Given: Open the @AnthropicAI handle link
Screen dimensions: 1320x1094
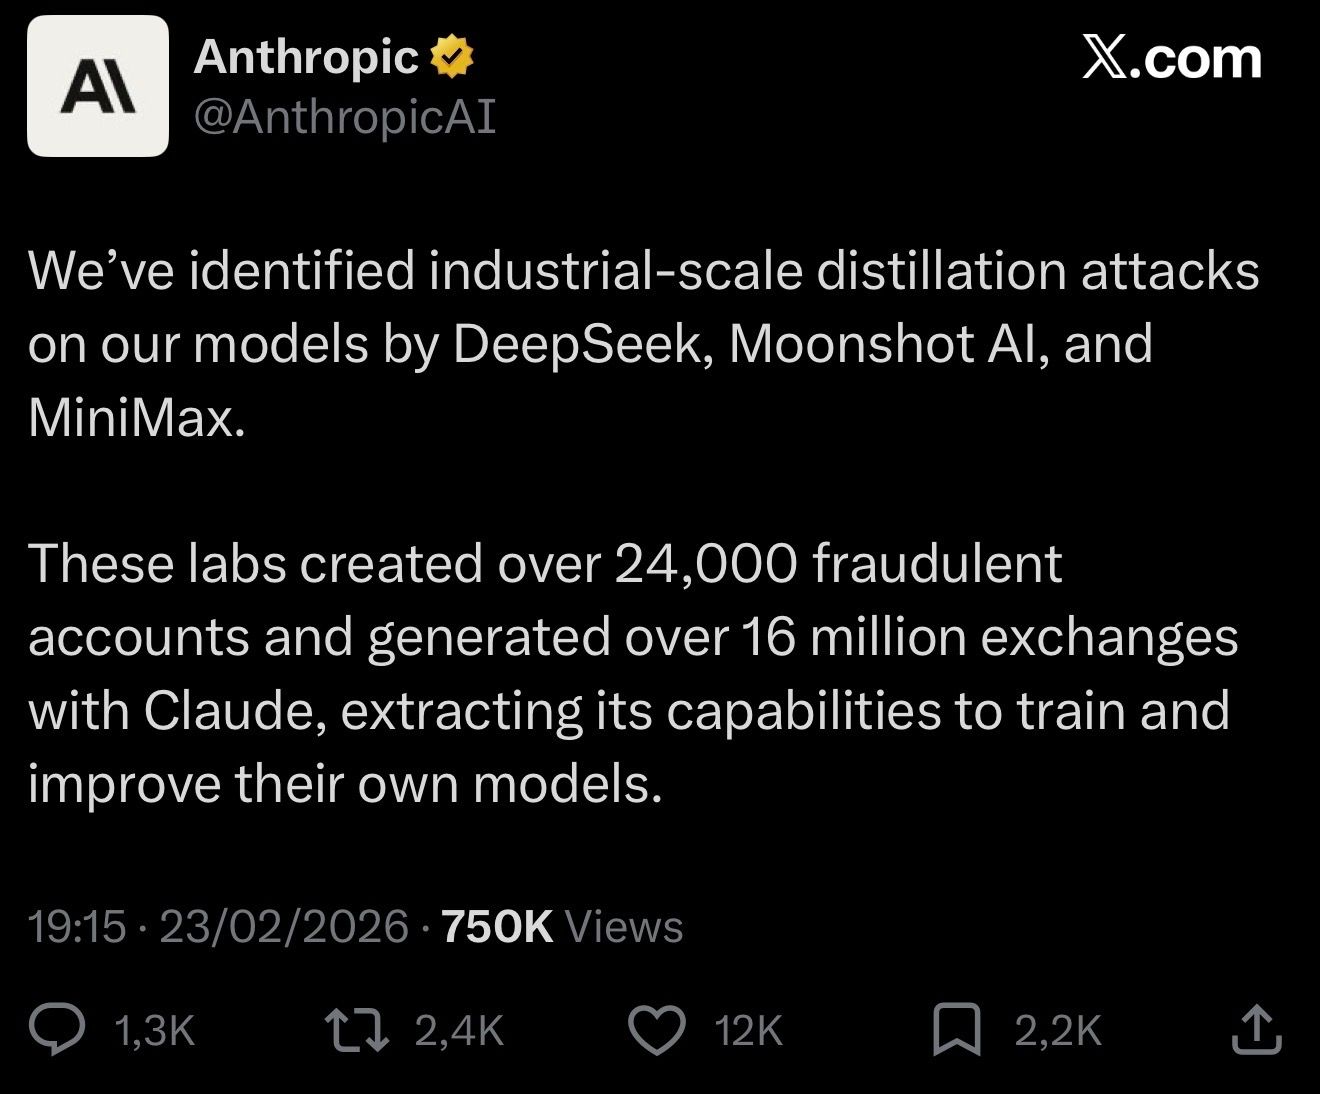Looking at the screenshot, I should pos(344,117).
